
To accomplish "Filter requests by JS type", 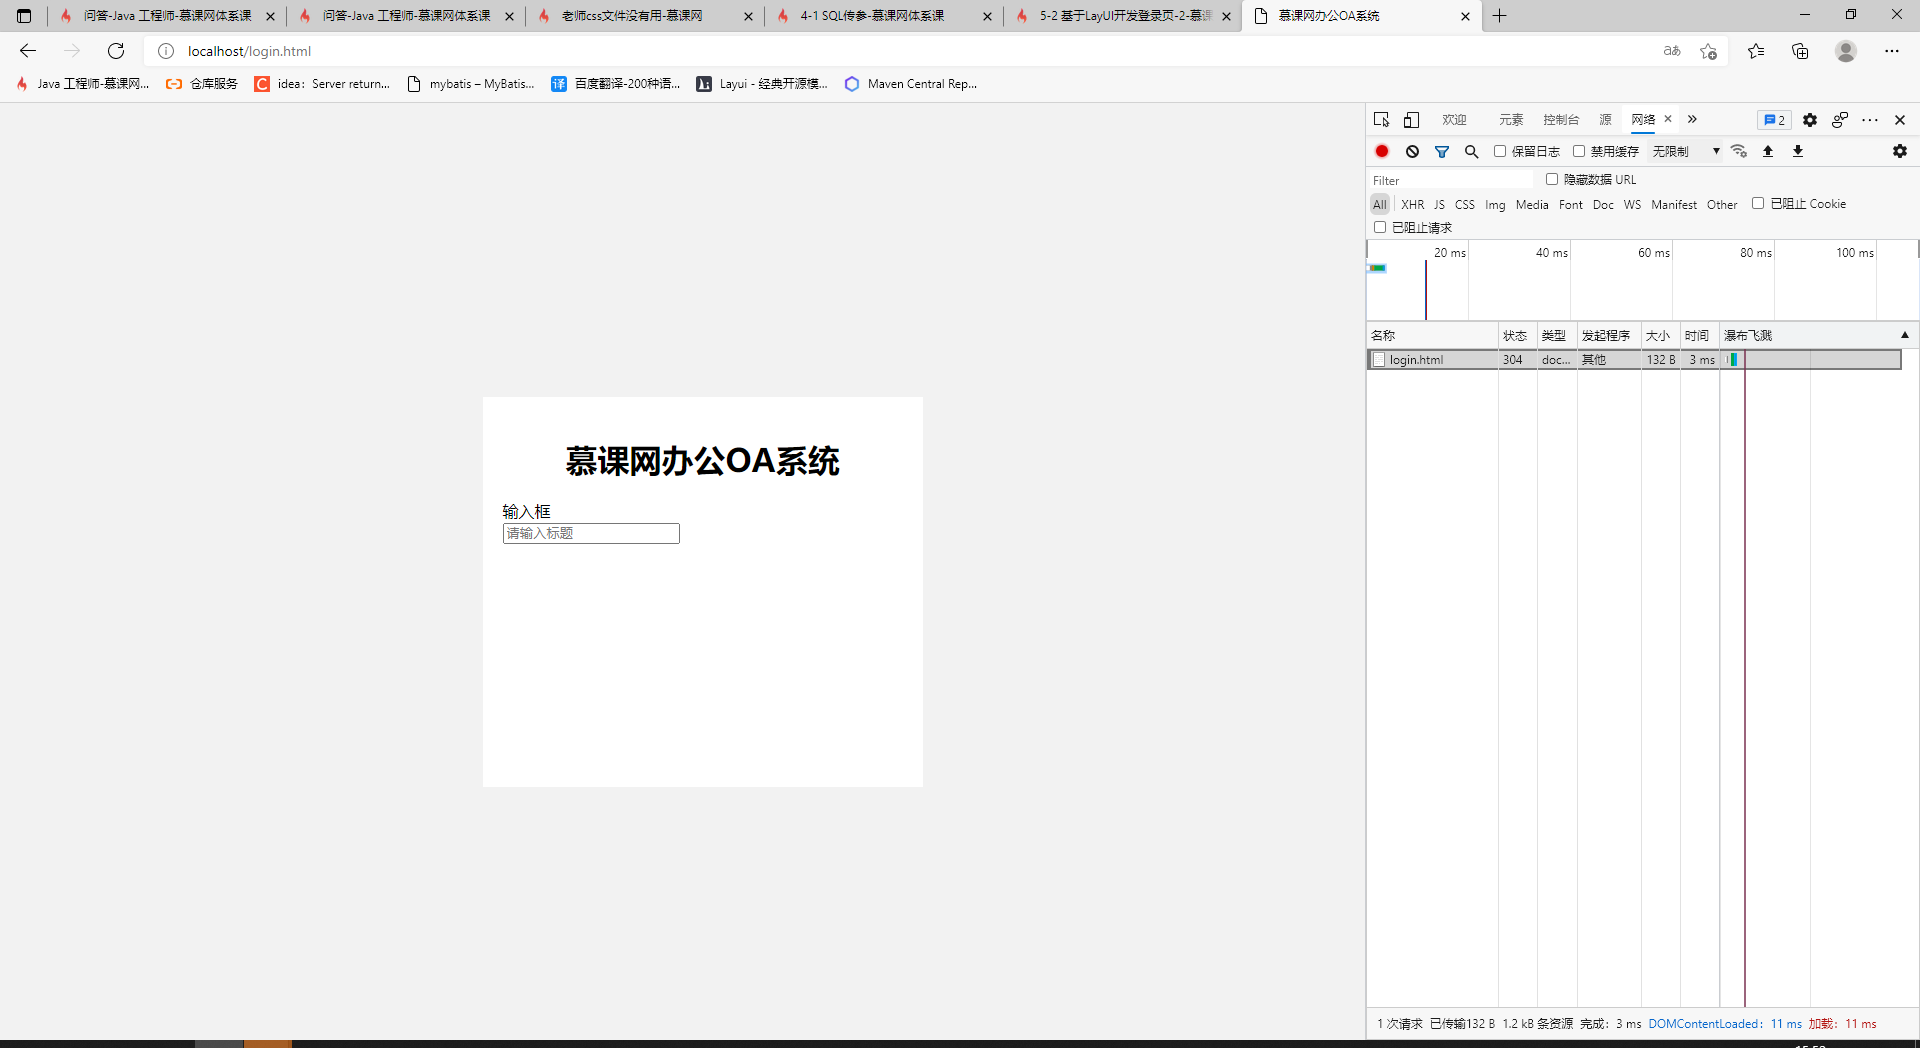I will [1439, 204].
